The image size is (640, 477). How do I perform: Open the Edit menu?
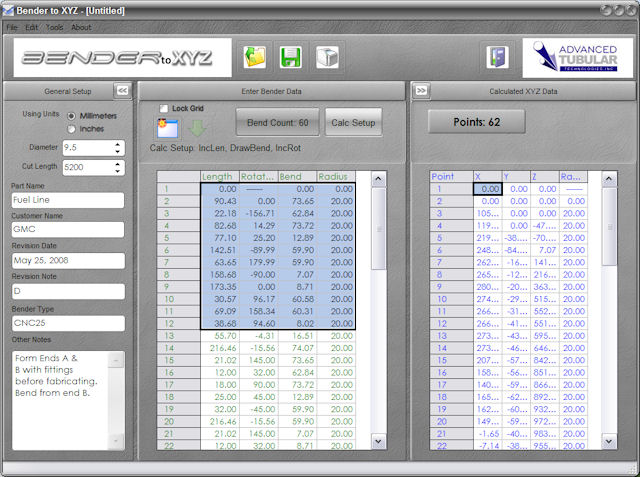click(x=31, y=27)
